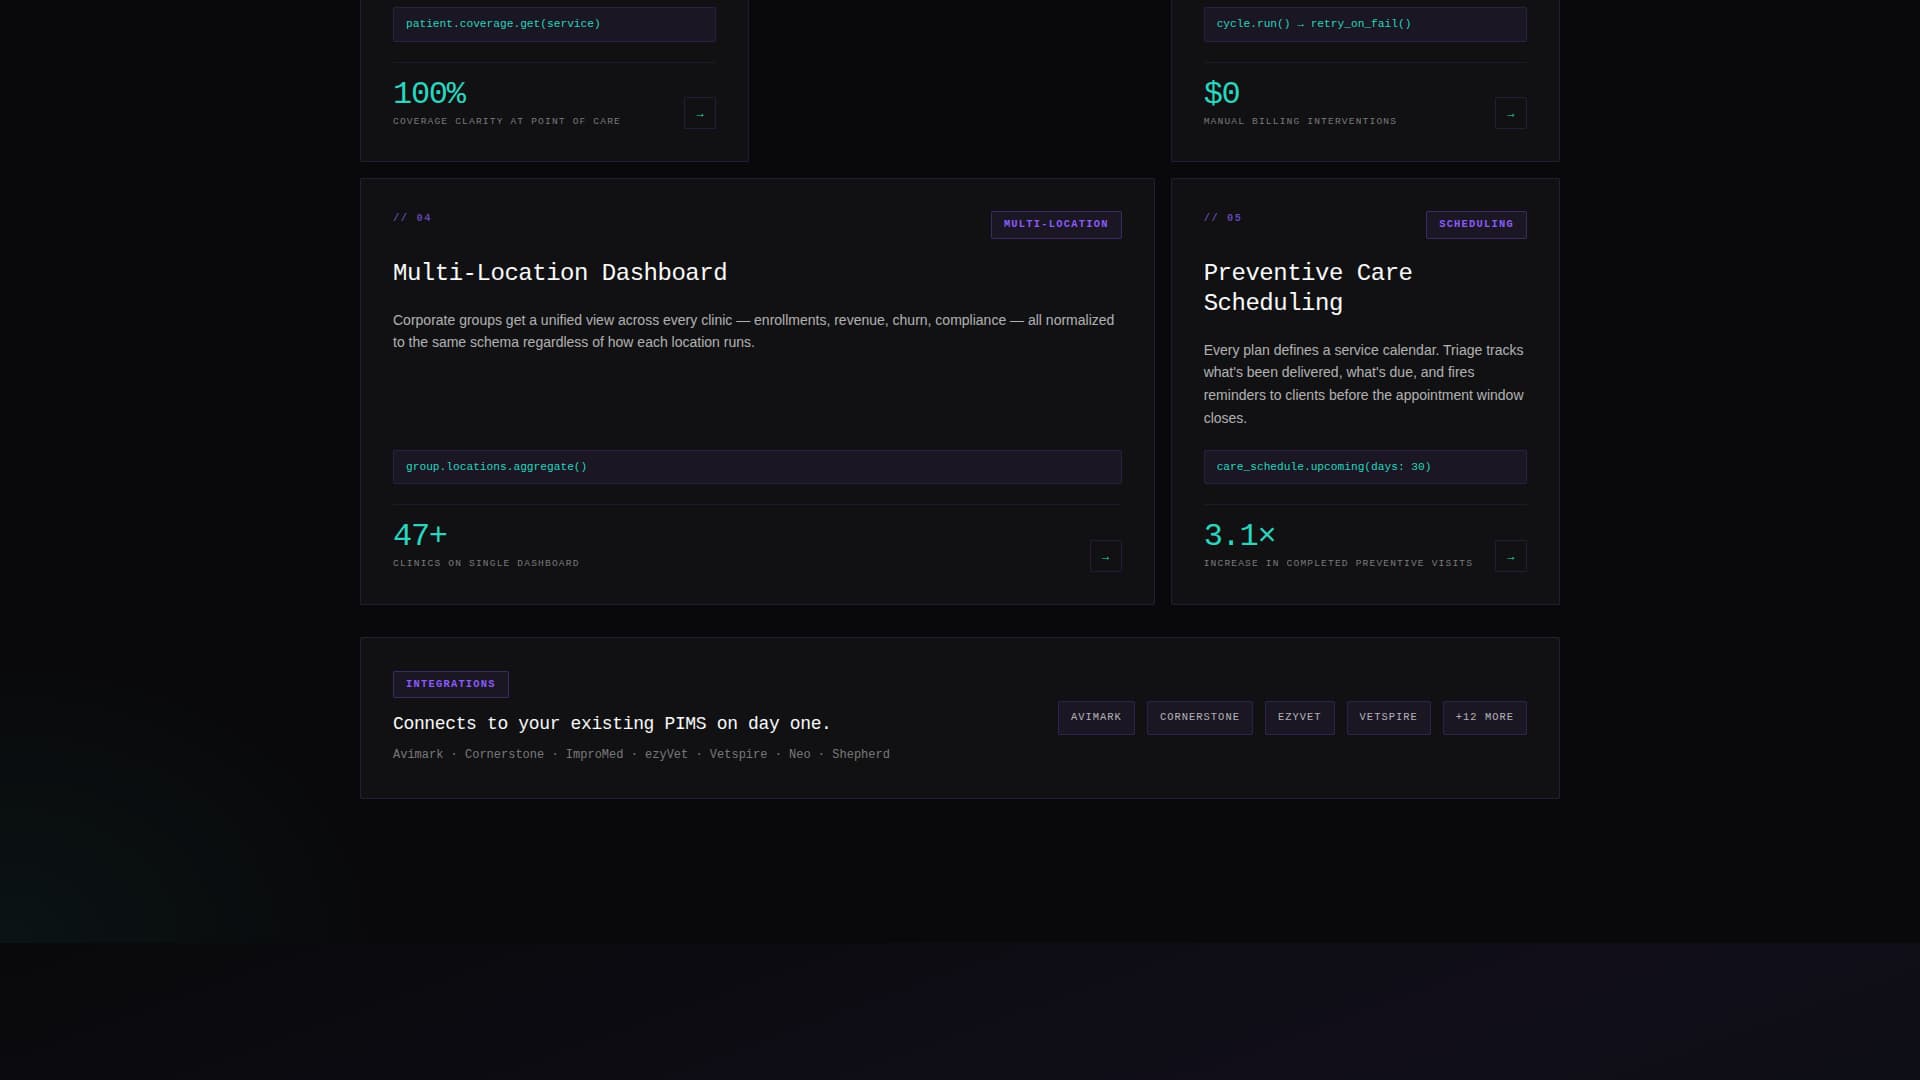The height and width of the screenshot is (1080, 1920).
Task: Click 'COVERAGE CLARITY AT POINT OF CARE' label
Action: (x=506, y=122)
